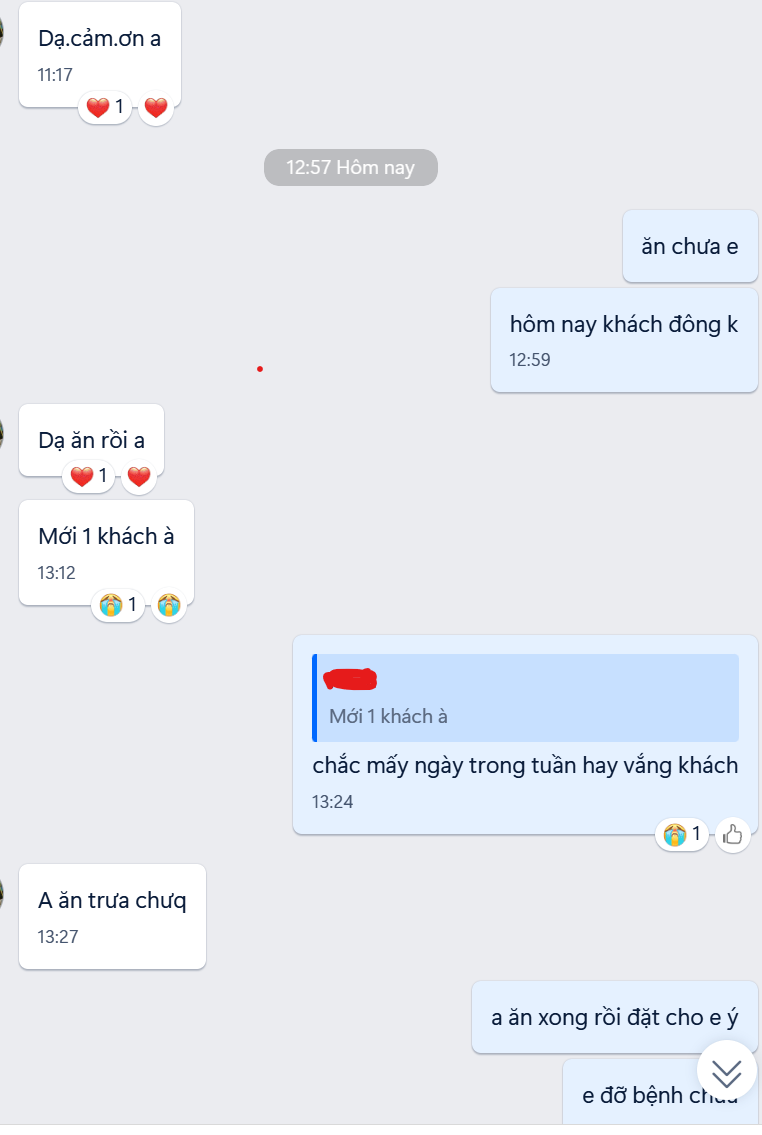Viewport: 762px width, 1135px height.
Task: Click heart count badge on 'Dạ ăn rồi a'
Action: pyautogui.click(x=89, y=476)
